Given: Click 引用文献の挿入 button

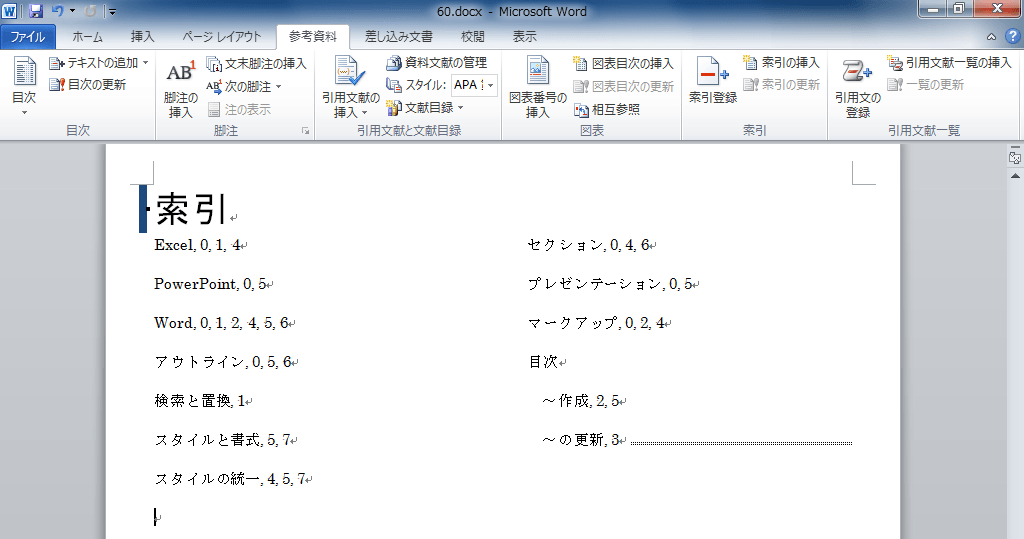Looking at the screenshot, I should tap(351, 88).
